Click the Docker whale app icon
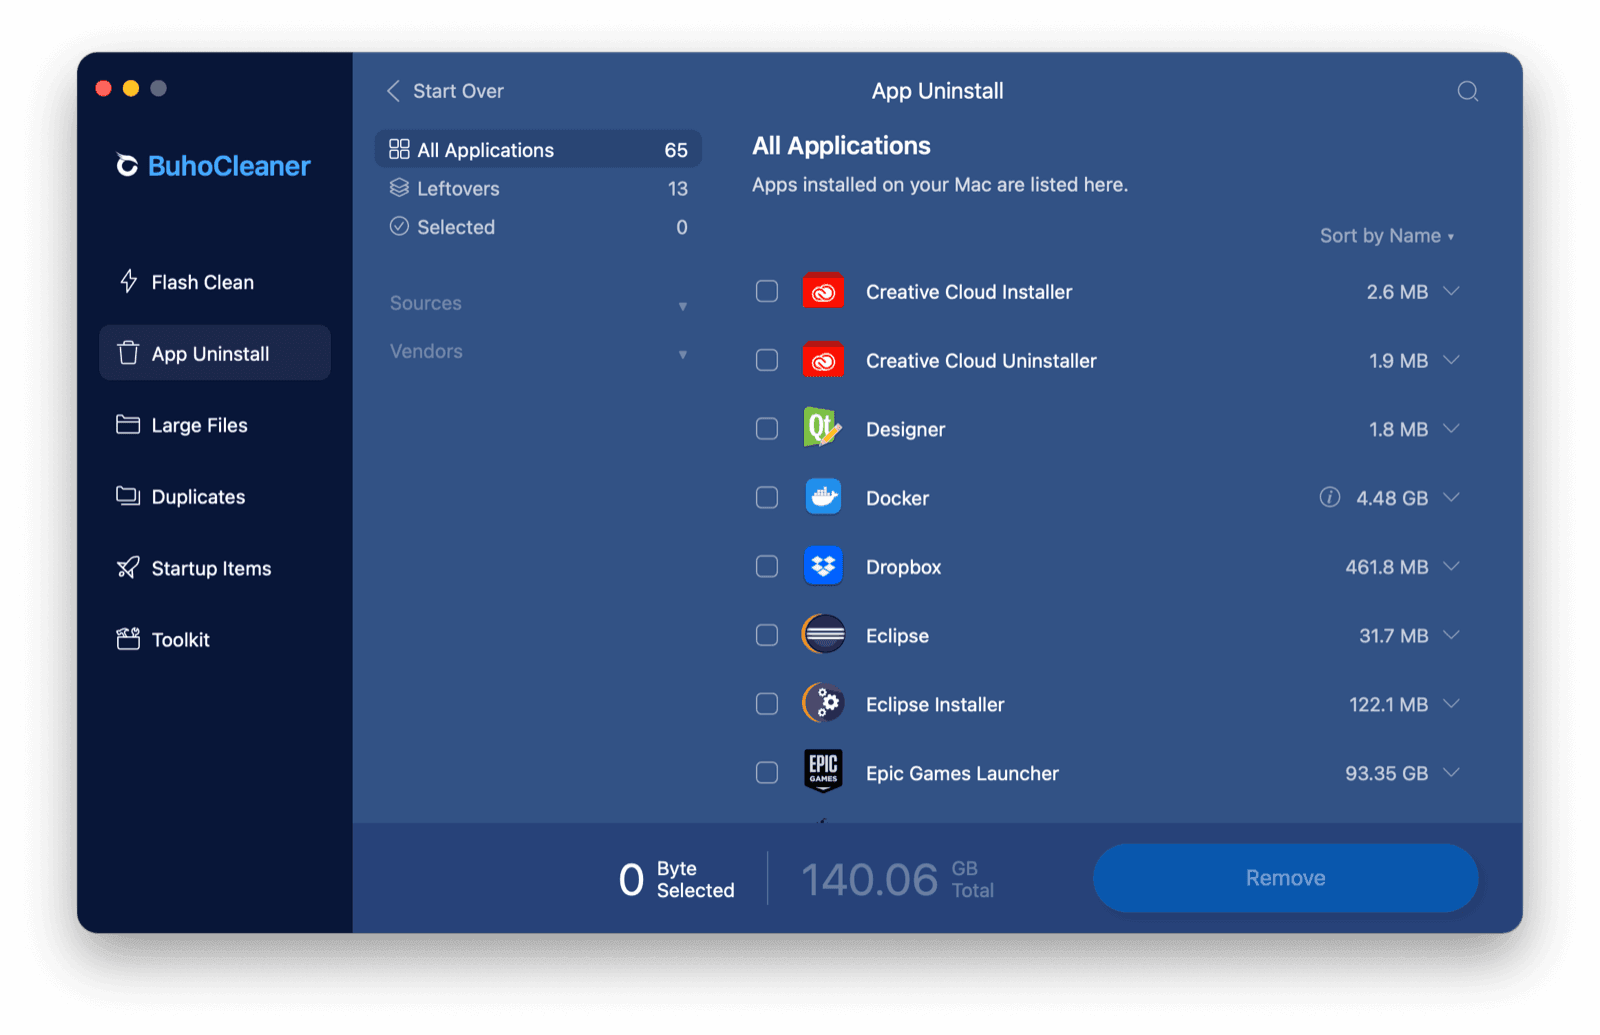 pyautogui.click(x=823, y=497)
